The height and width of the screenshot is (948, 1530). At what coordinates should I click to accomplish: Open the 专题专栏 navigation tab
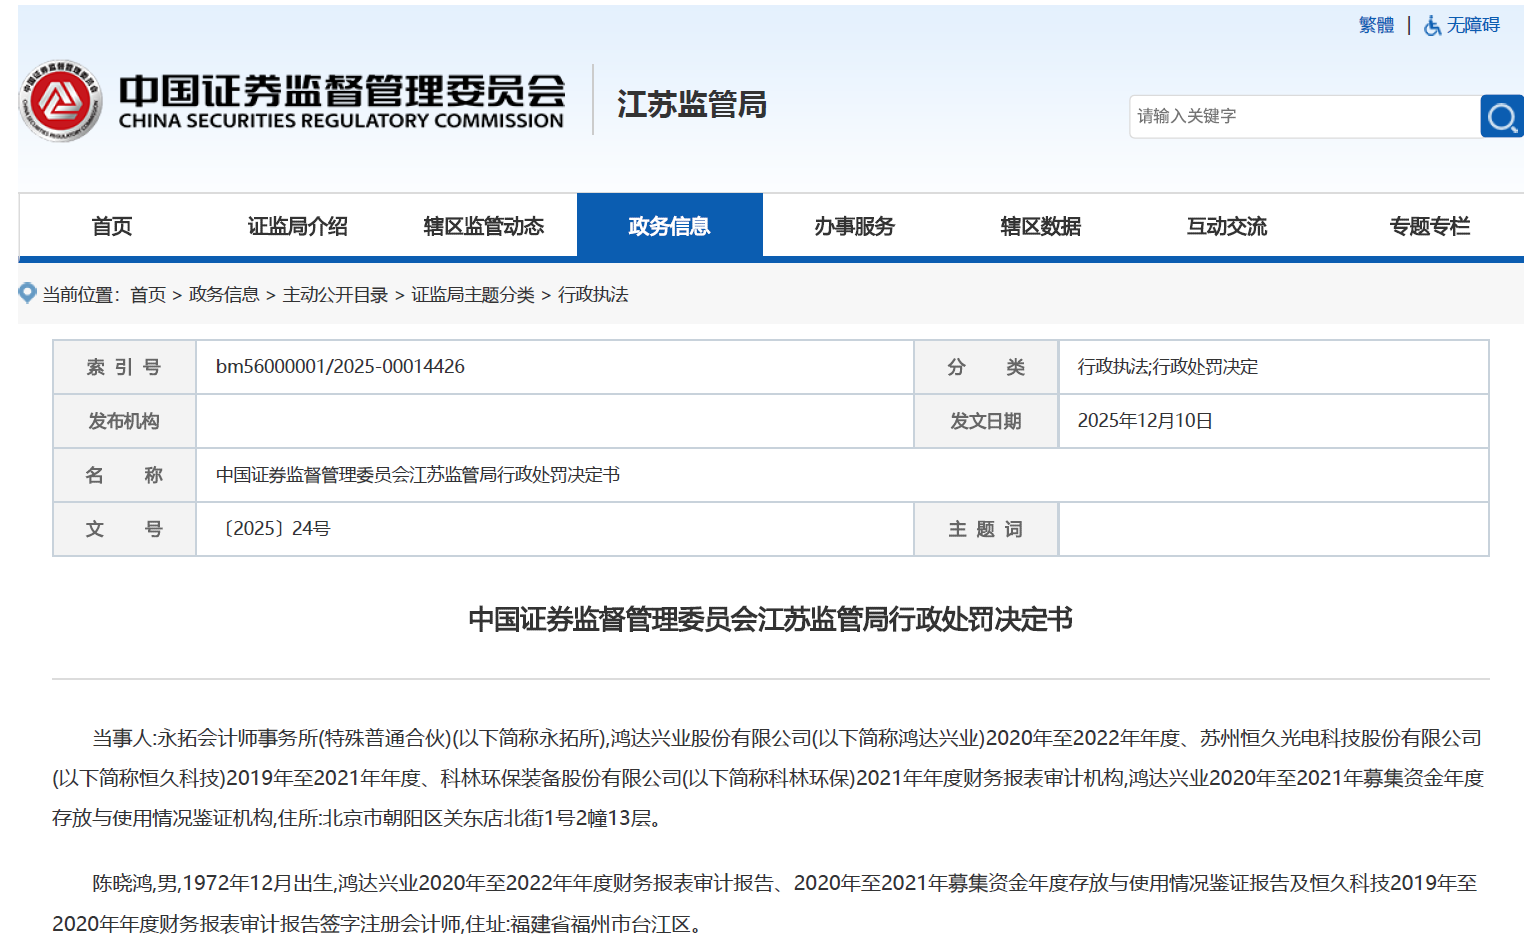(x=1430, y=226)
